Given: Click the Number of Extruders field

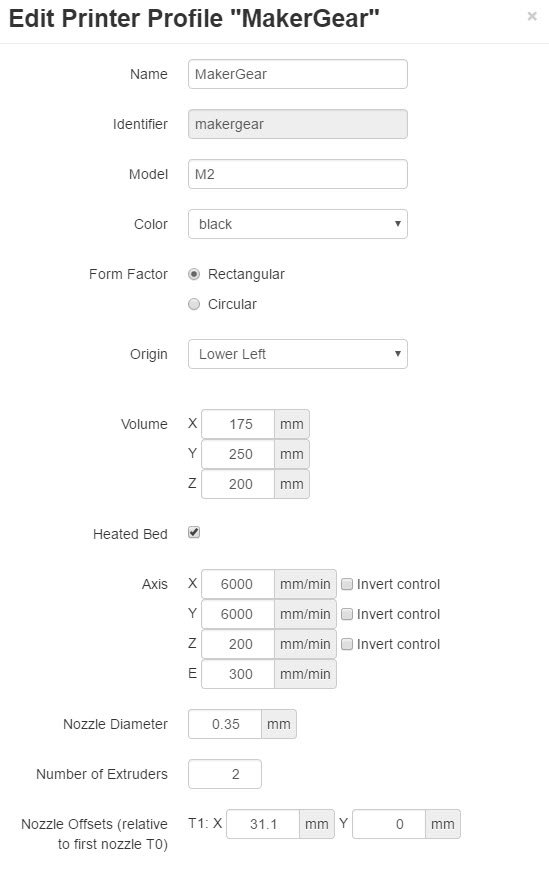Looking at the screenshot, I should pos(225,774).
